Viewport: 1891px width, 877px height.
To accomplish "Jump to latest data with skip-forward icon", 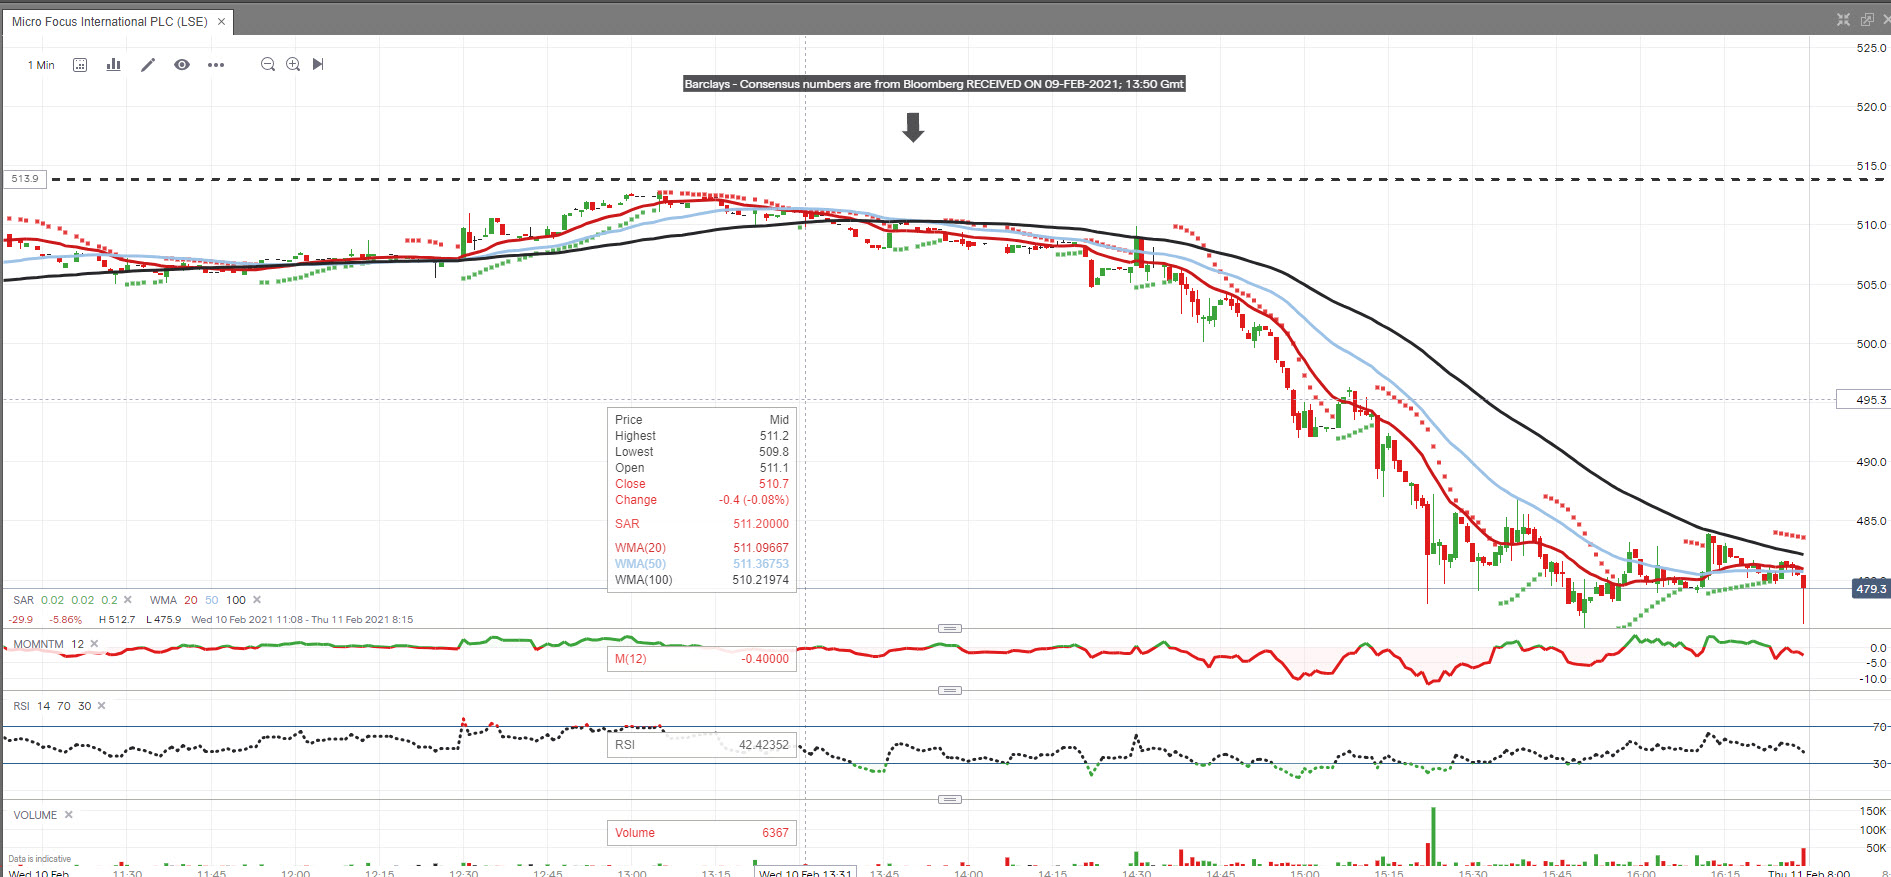I will (318, 64).
